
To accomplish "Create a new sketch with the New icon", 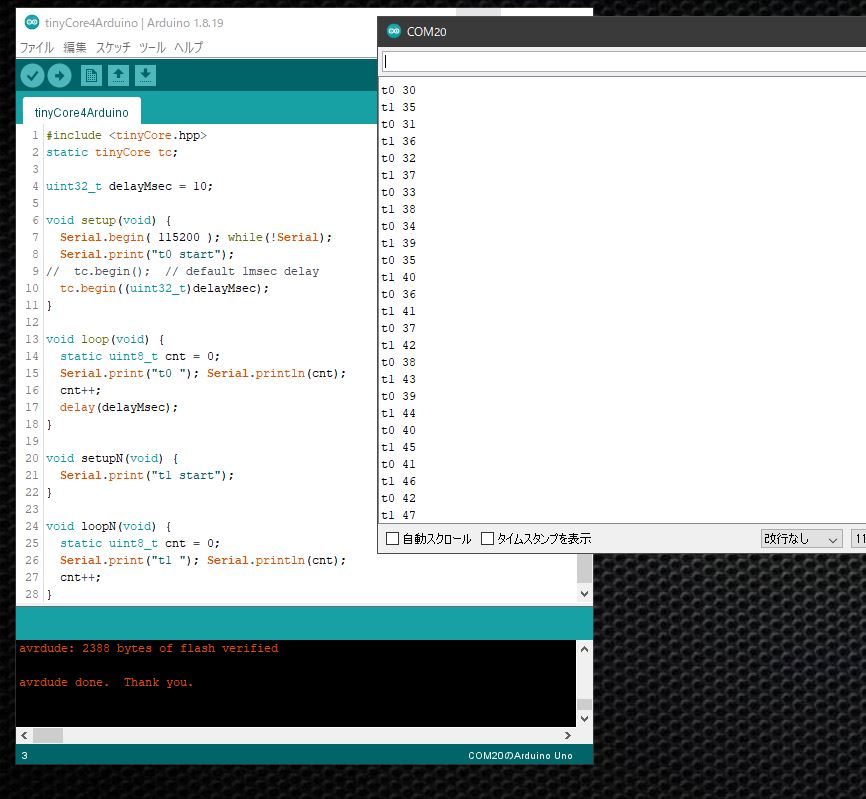I will pyautogui.click(x=90, y=74).
